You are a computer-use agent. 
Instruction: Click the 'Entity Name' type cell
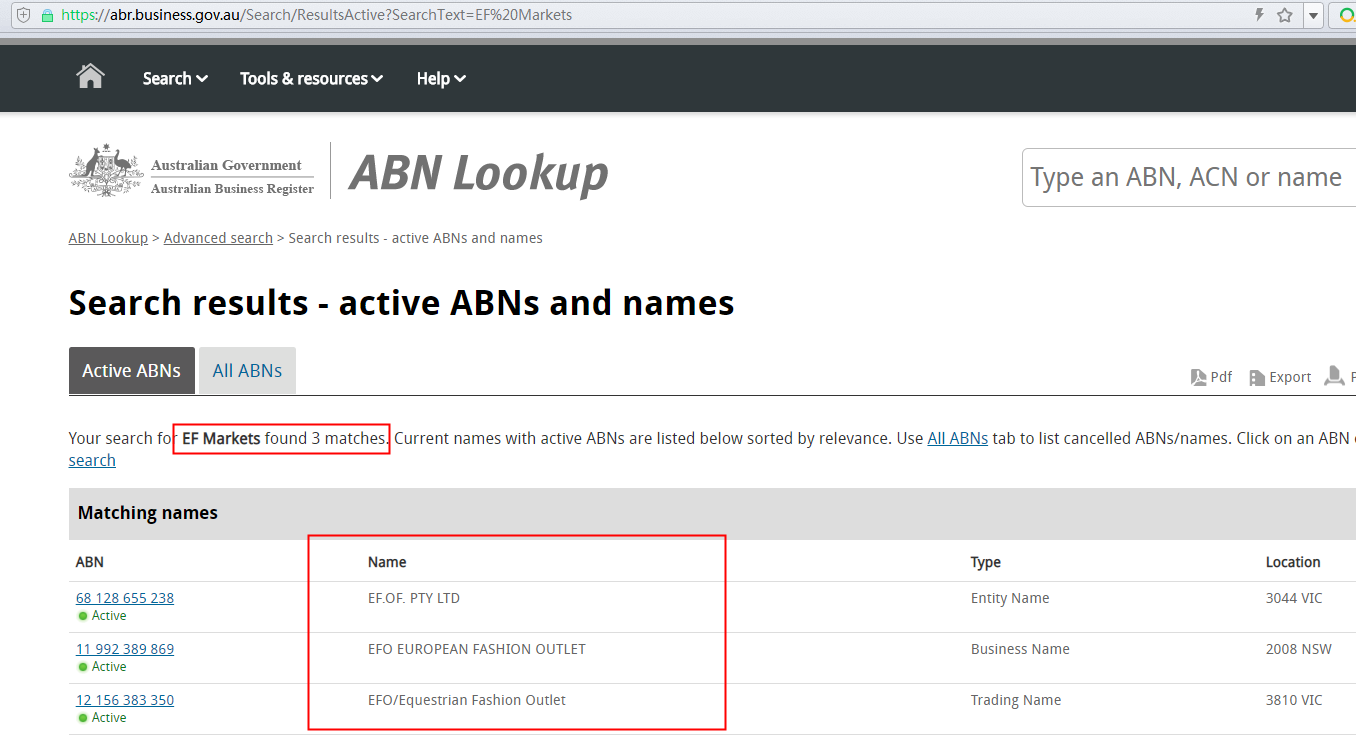(x=1010, y=598)
